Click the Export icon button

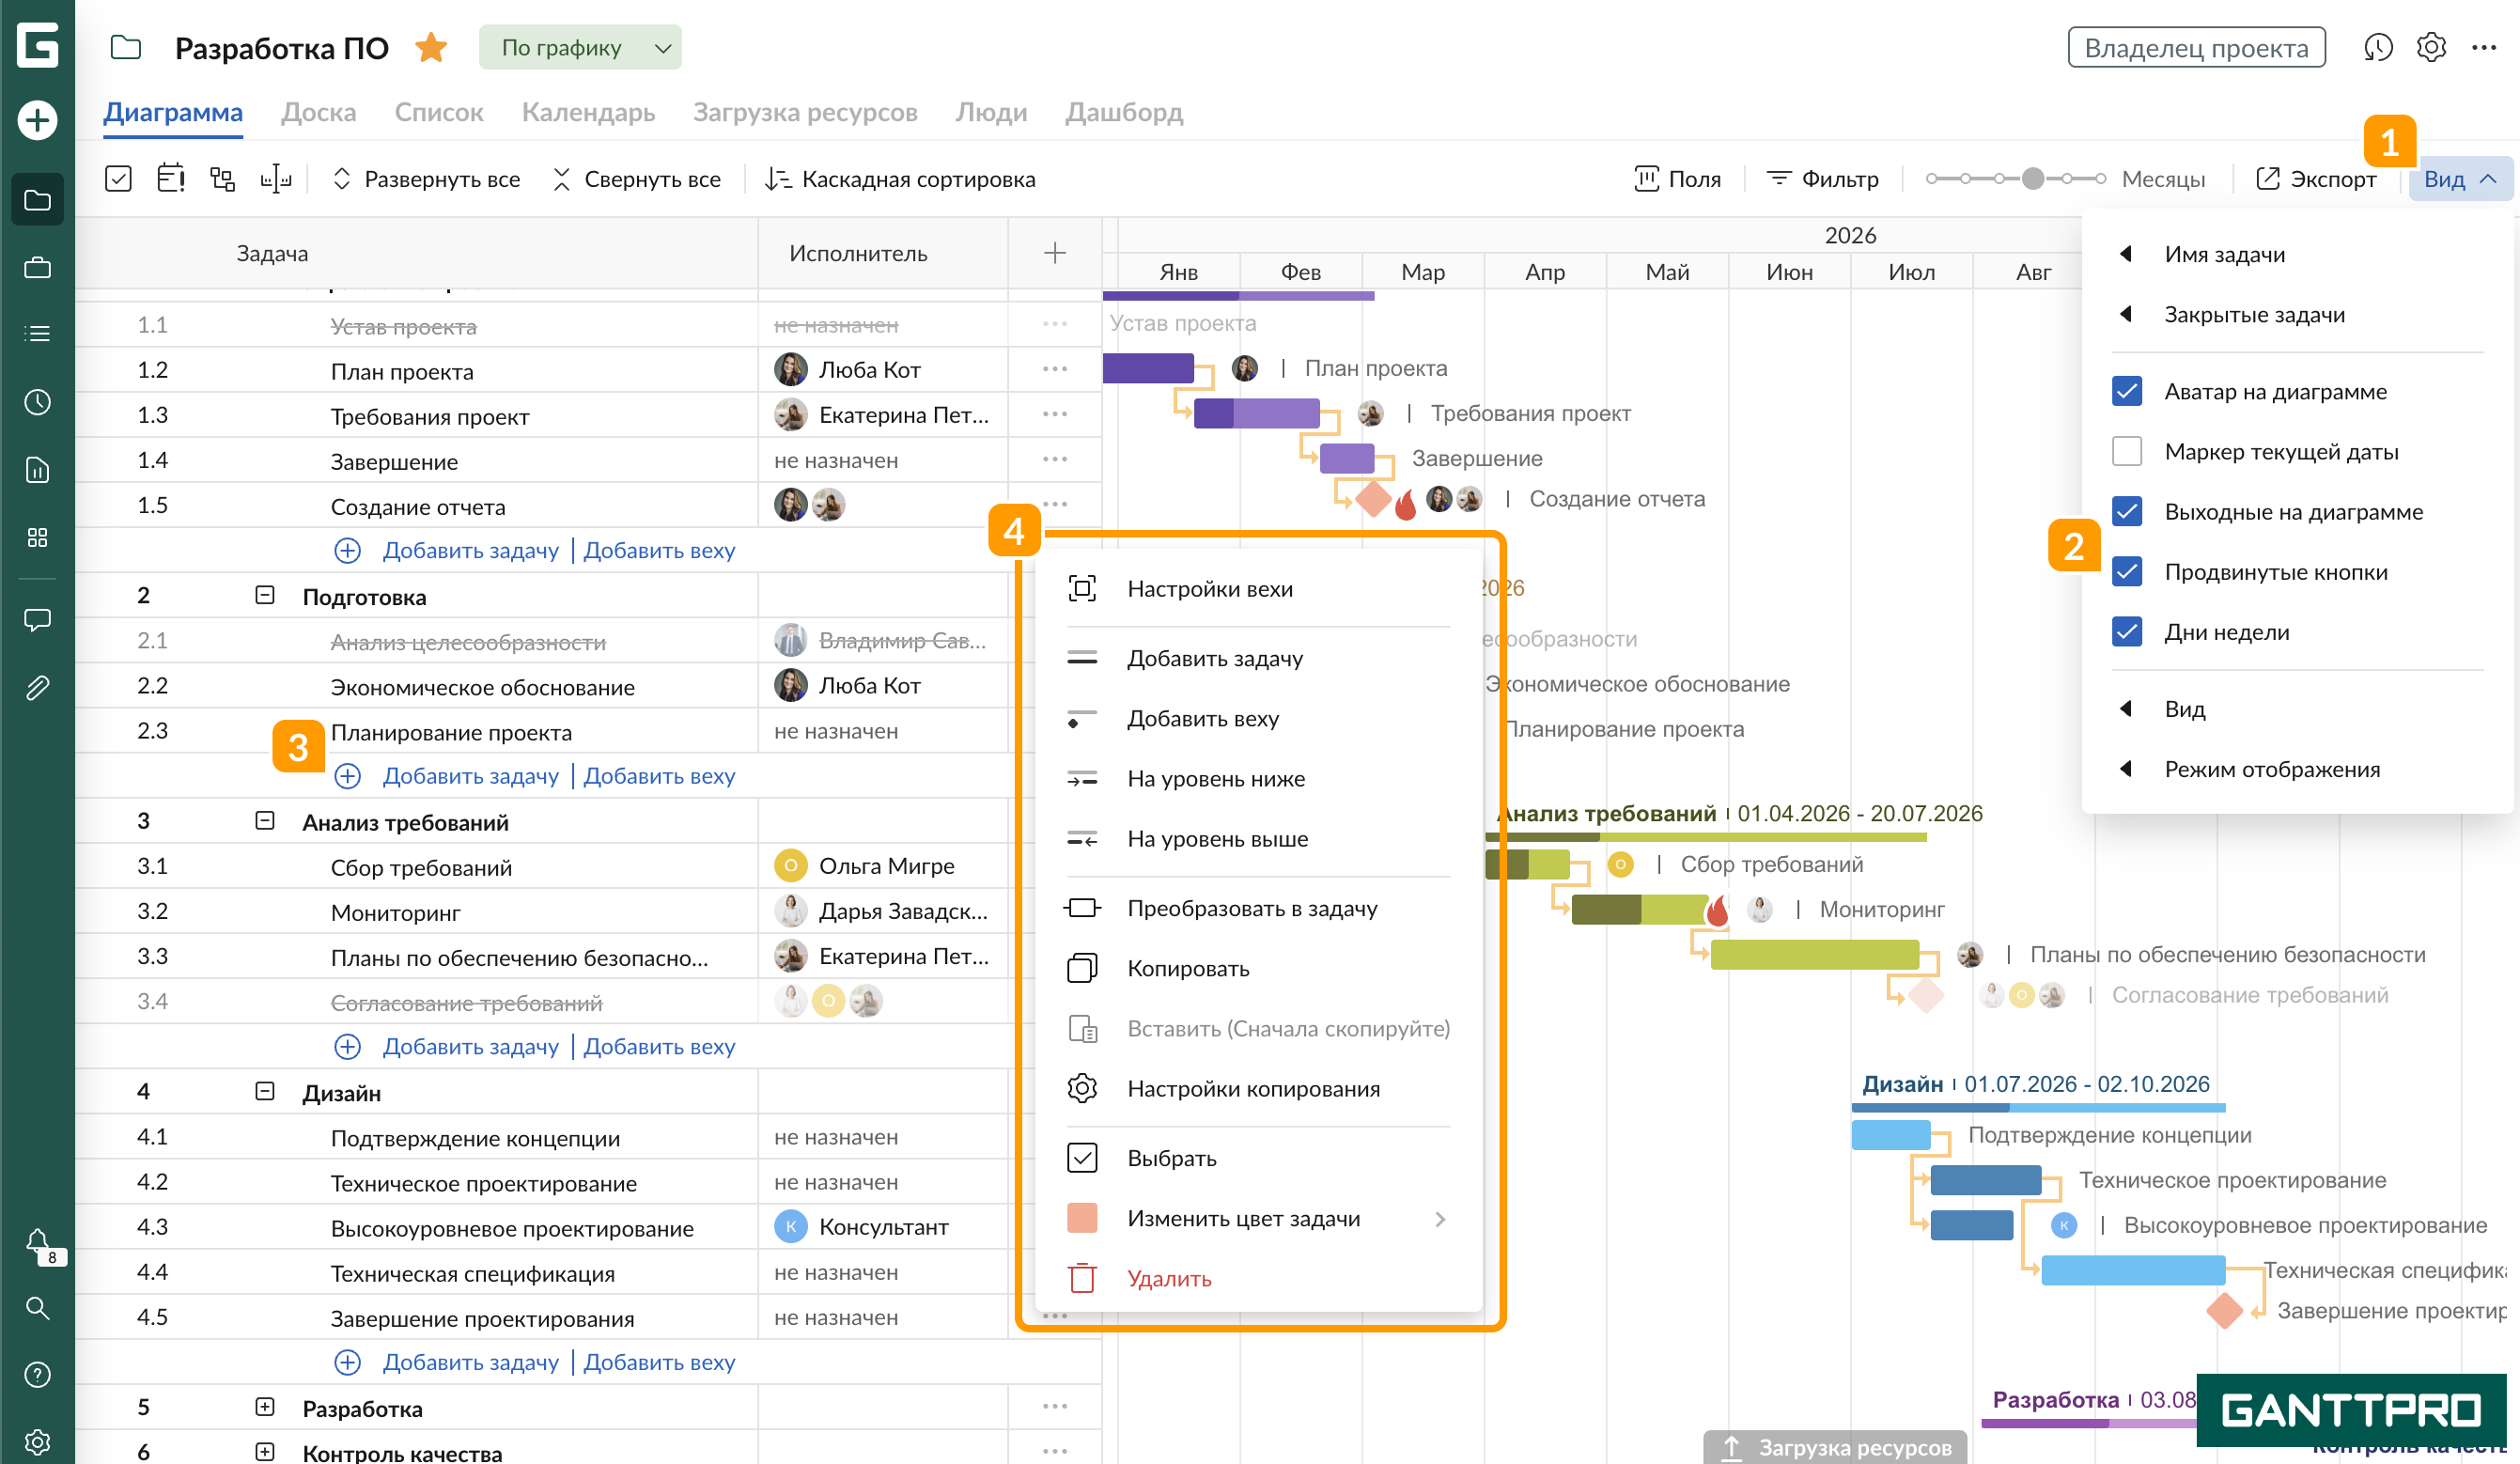[x=2267, y=179]
